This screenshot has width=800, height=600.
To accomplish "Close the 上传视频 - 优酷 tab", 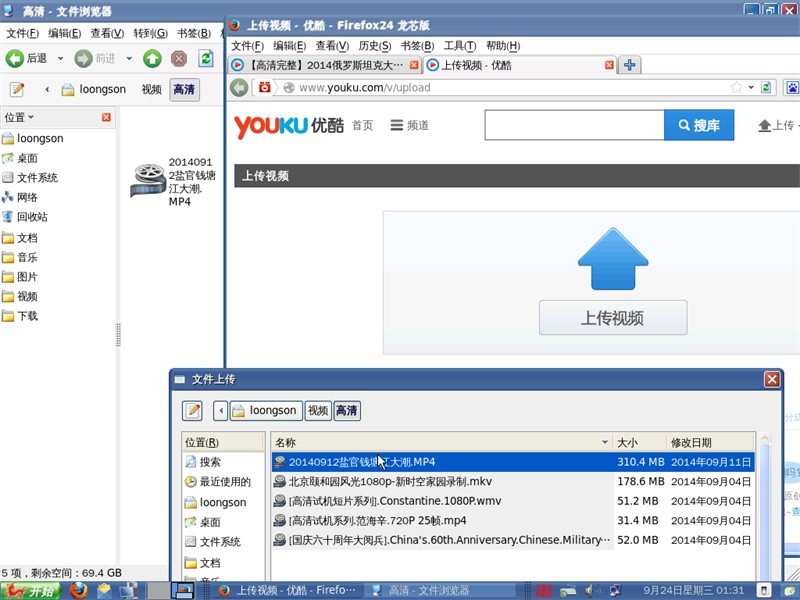I will point(609,65).
